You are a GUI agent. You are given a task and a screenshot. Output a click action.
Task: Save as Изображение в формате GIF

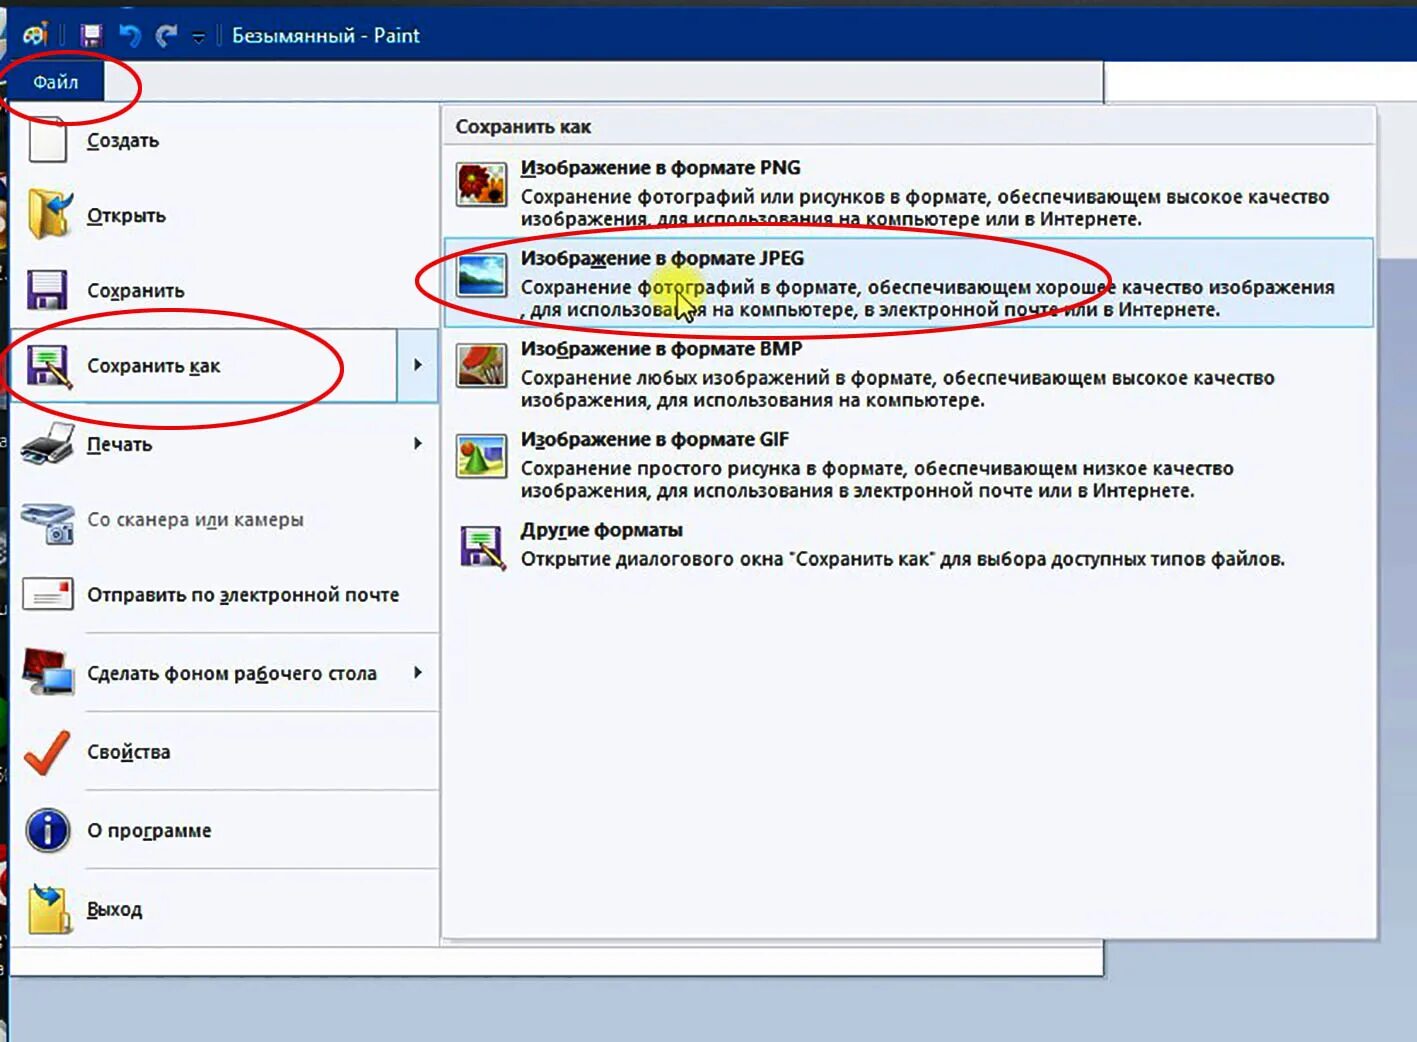click(x=909, y=464)
